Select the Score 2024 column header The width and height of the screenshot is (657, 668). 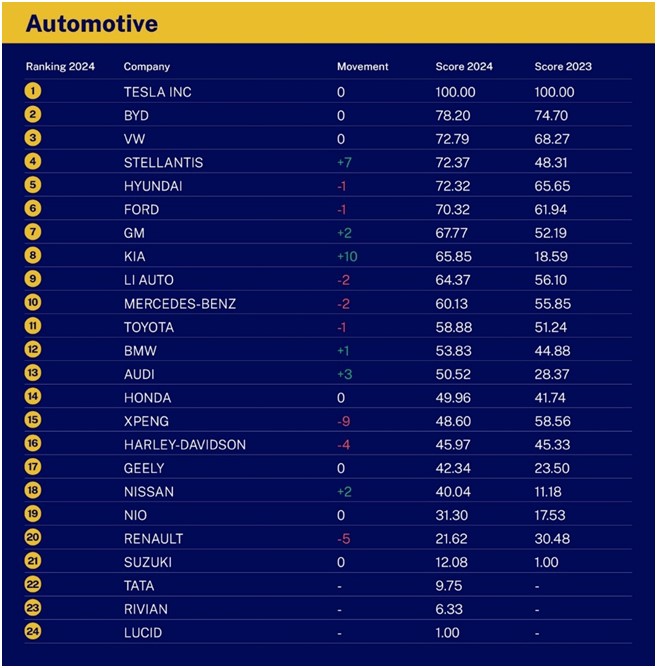(x=464, y=66)
